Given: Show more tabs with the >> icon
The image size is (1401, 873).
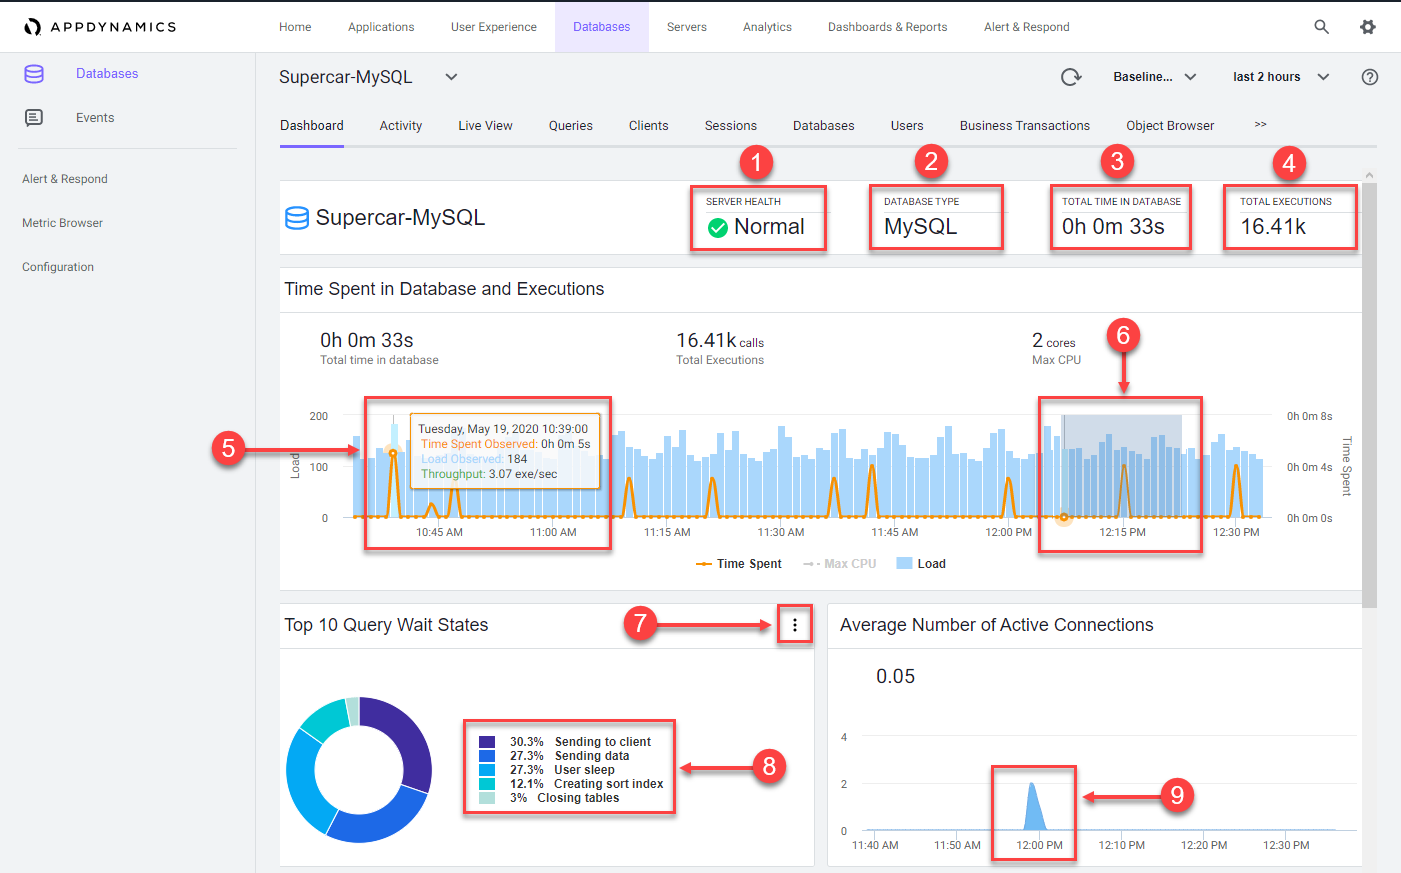Looking at the screenshot, I should [x=1260, y=125].
